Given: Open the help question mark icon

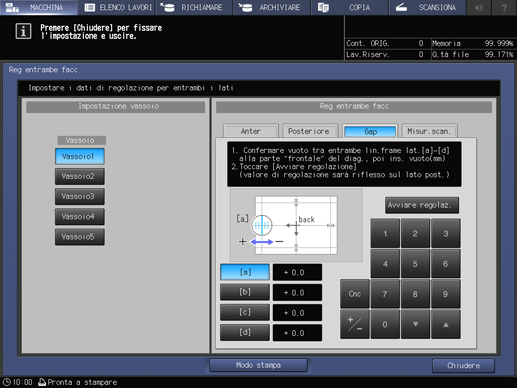Looking at the screenshot, I should (x=504, y=7).
